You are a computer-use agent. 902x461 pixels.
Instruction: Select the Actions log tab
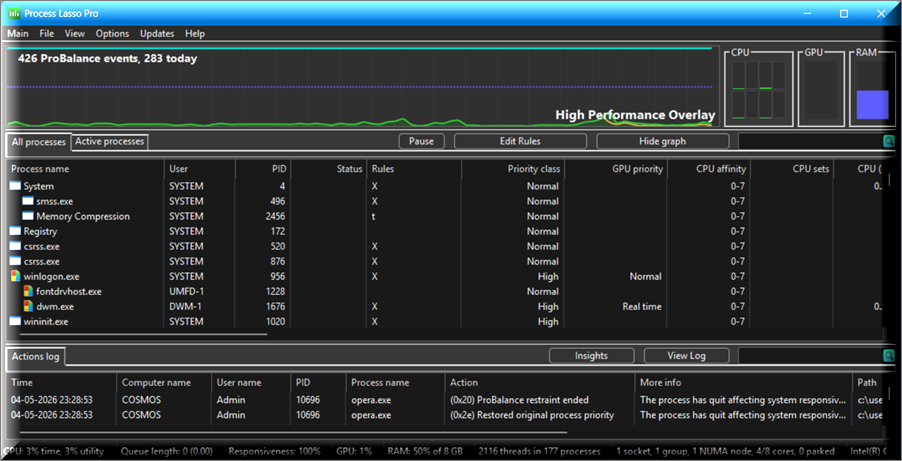36,356
